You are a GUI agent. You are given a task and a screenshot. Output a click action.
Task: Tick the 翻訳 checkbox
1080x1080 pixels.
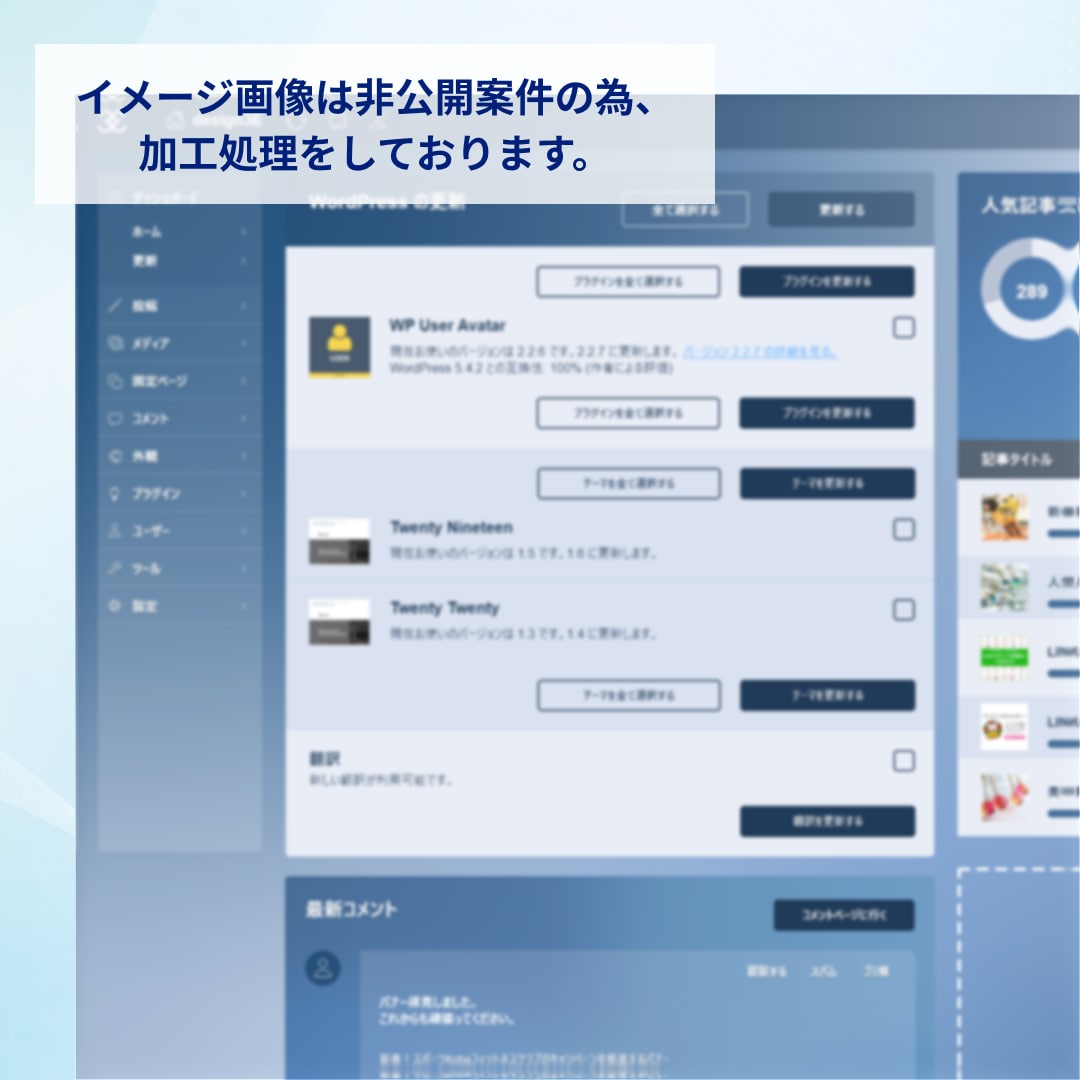(904, 761)
